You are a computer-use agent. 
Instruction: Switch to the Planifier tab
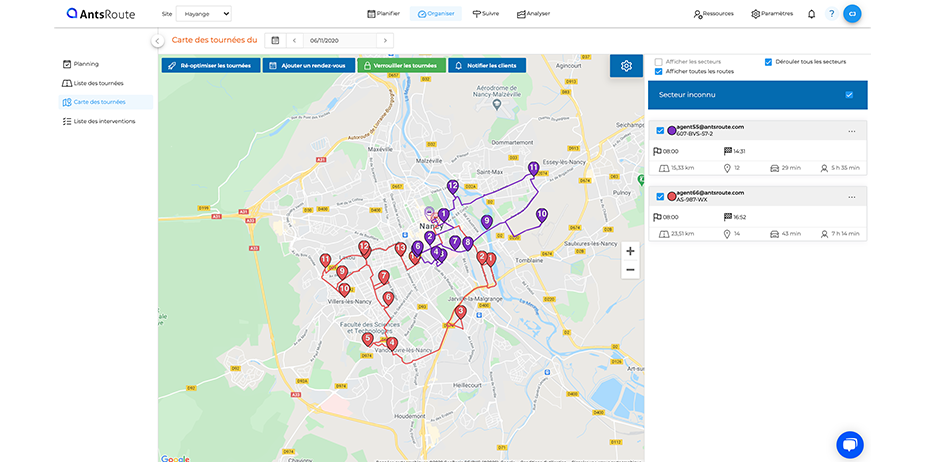pyautogui.click(x=383, y=14)
